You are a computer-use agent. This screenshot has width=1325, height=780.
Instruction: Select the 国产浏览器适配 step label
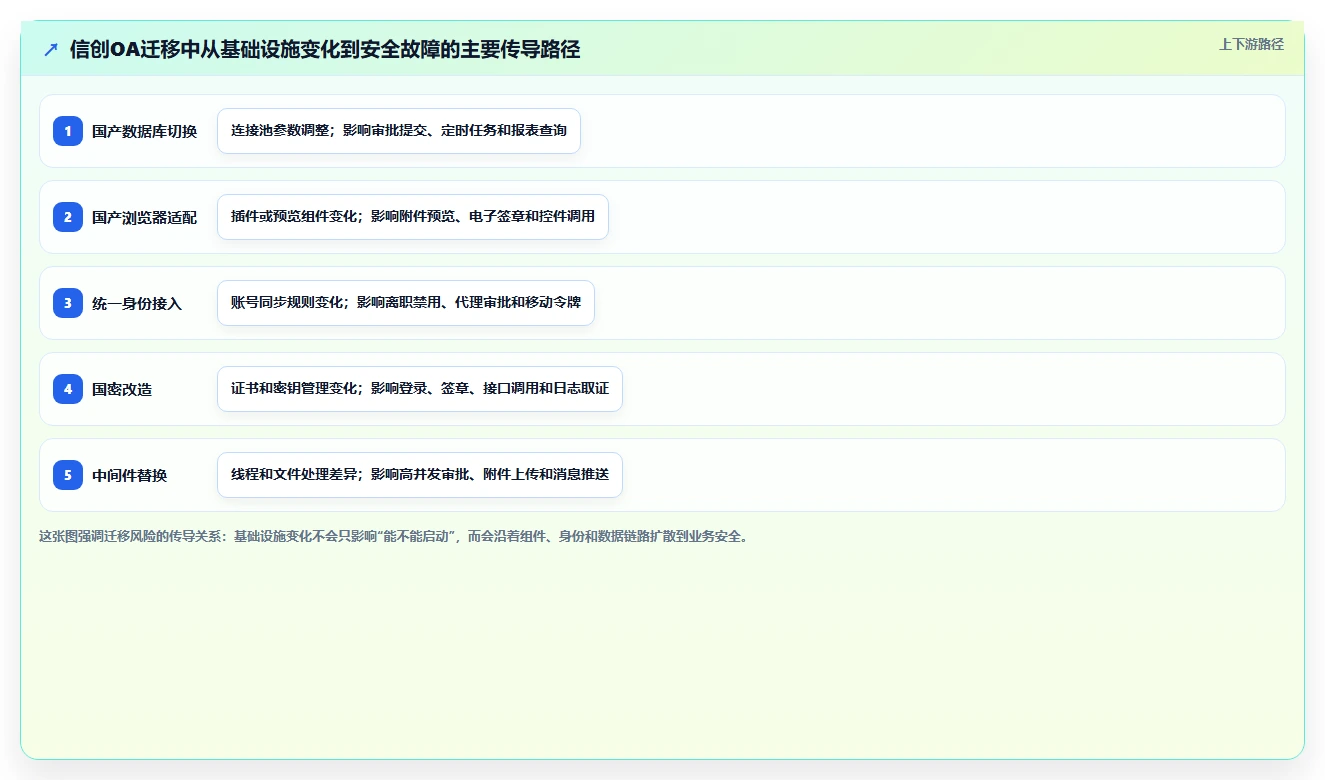pyautogui.click(x=145, y=218)
